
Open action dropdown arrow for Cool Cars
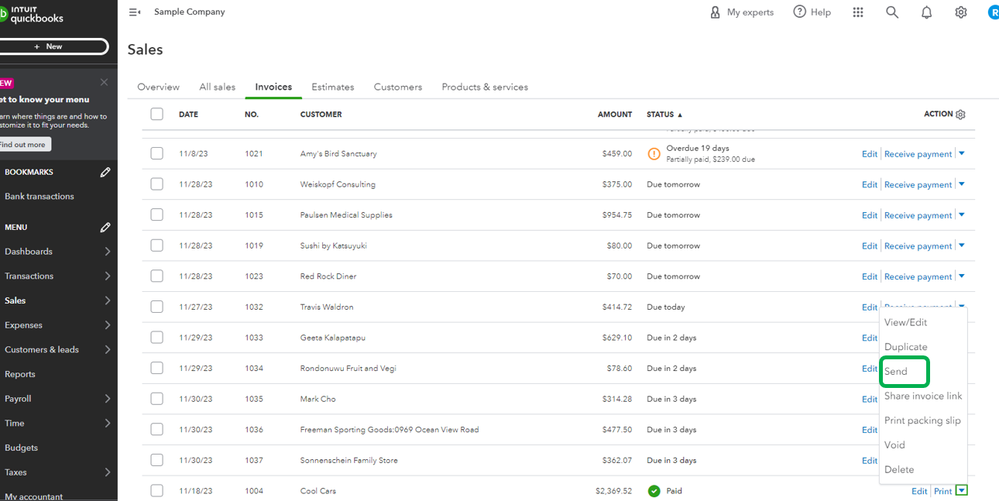coord(961,490)
